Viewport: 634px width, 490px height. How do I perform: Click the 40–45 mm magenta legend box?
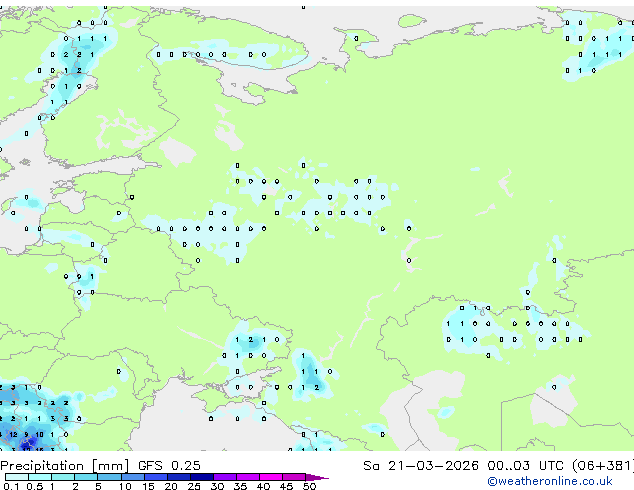[271, 477]
